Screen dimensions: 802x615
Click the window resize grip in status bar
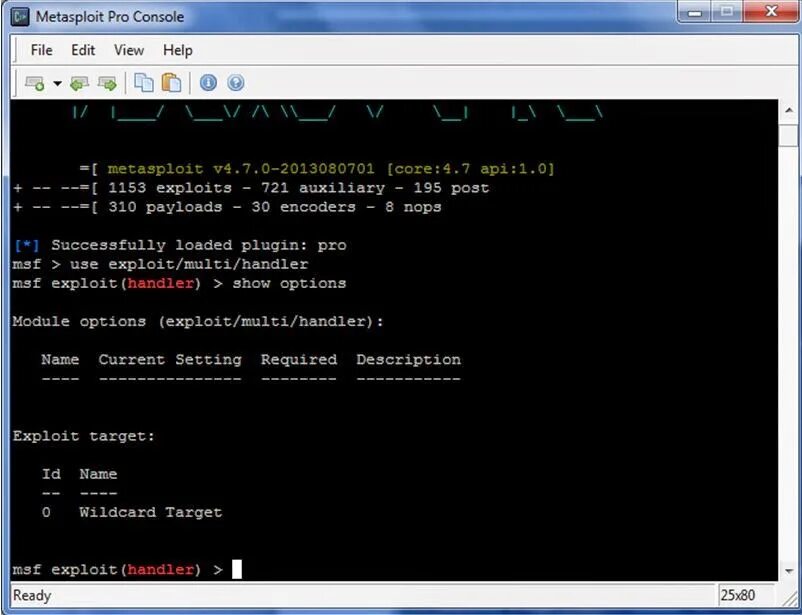(x=790, y=597)
